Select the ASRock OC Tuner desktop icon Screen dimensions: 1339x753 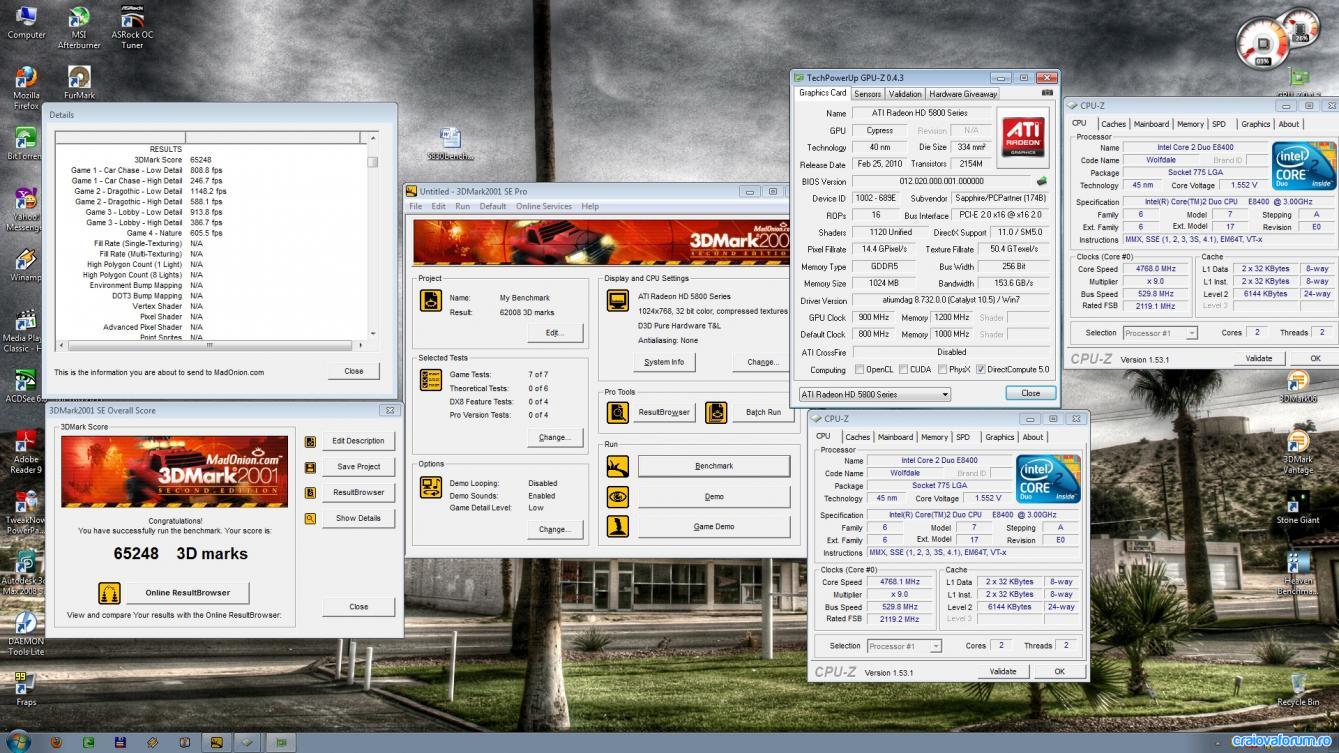(x=131, y=26)
